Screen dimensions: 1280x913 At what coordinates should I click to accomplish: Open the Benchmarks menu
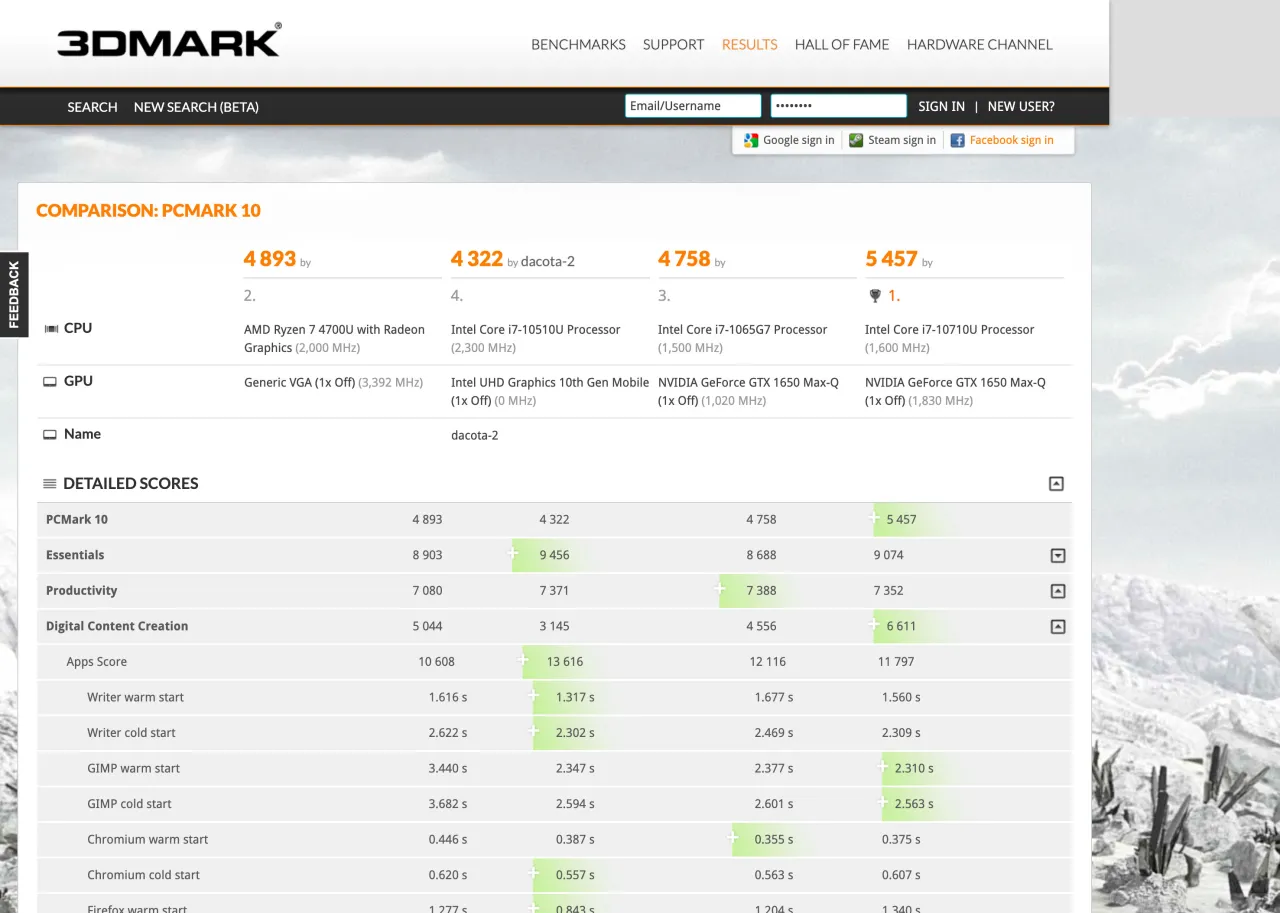tap(578, 45)
